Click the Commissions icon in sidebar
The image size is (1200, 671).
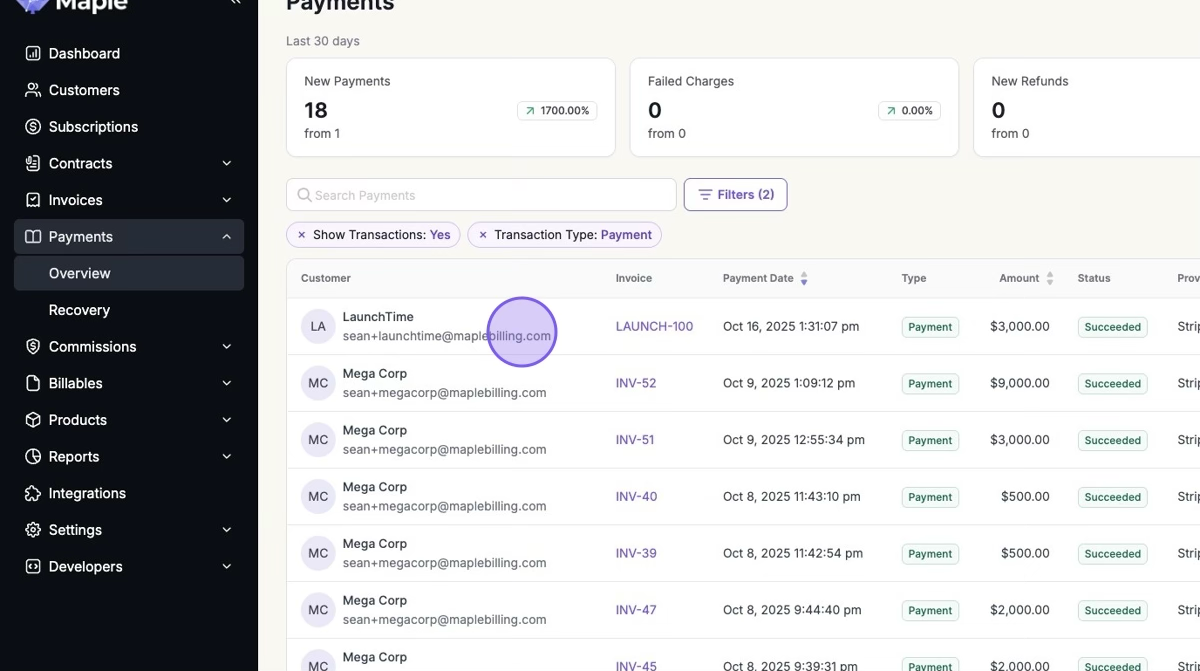(33, 347)
